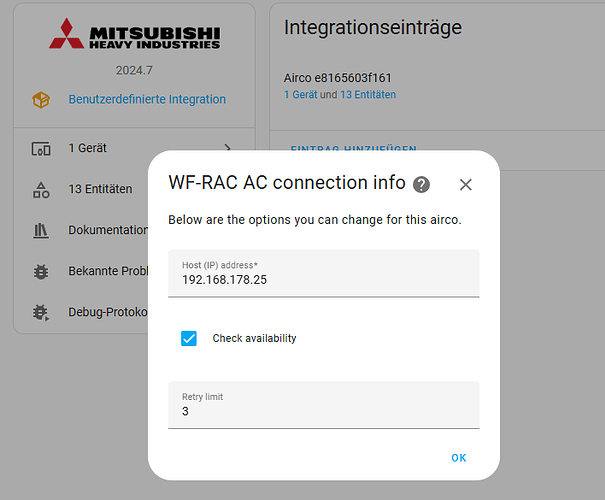Viewport: 605px width, 500px height.
Task: Click the bug-play icon for Debug-Protokoll
Action: [x=41, y=312]
